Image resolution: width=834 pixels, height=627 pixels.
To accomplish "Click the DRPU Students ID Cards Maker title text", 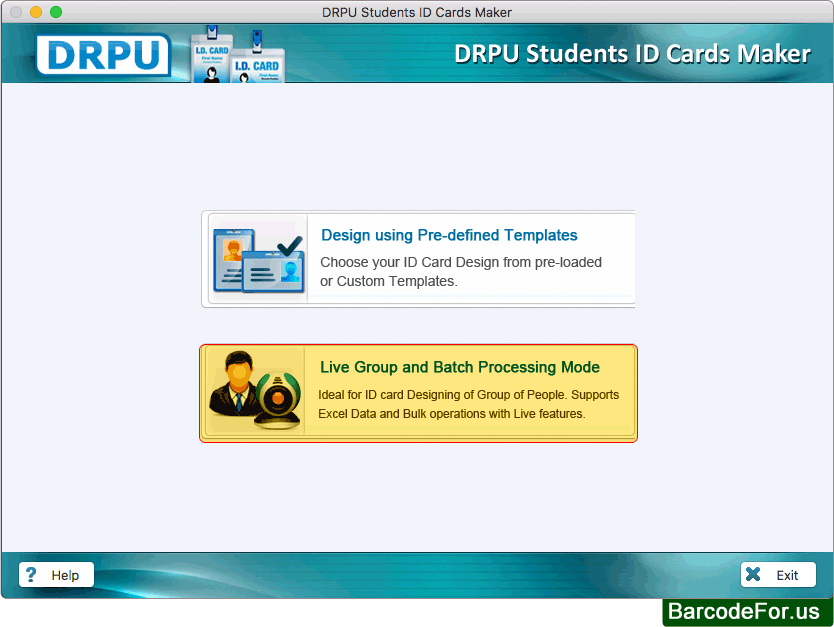I will coord(631,54).
